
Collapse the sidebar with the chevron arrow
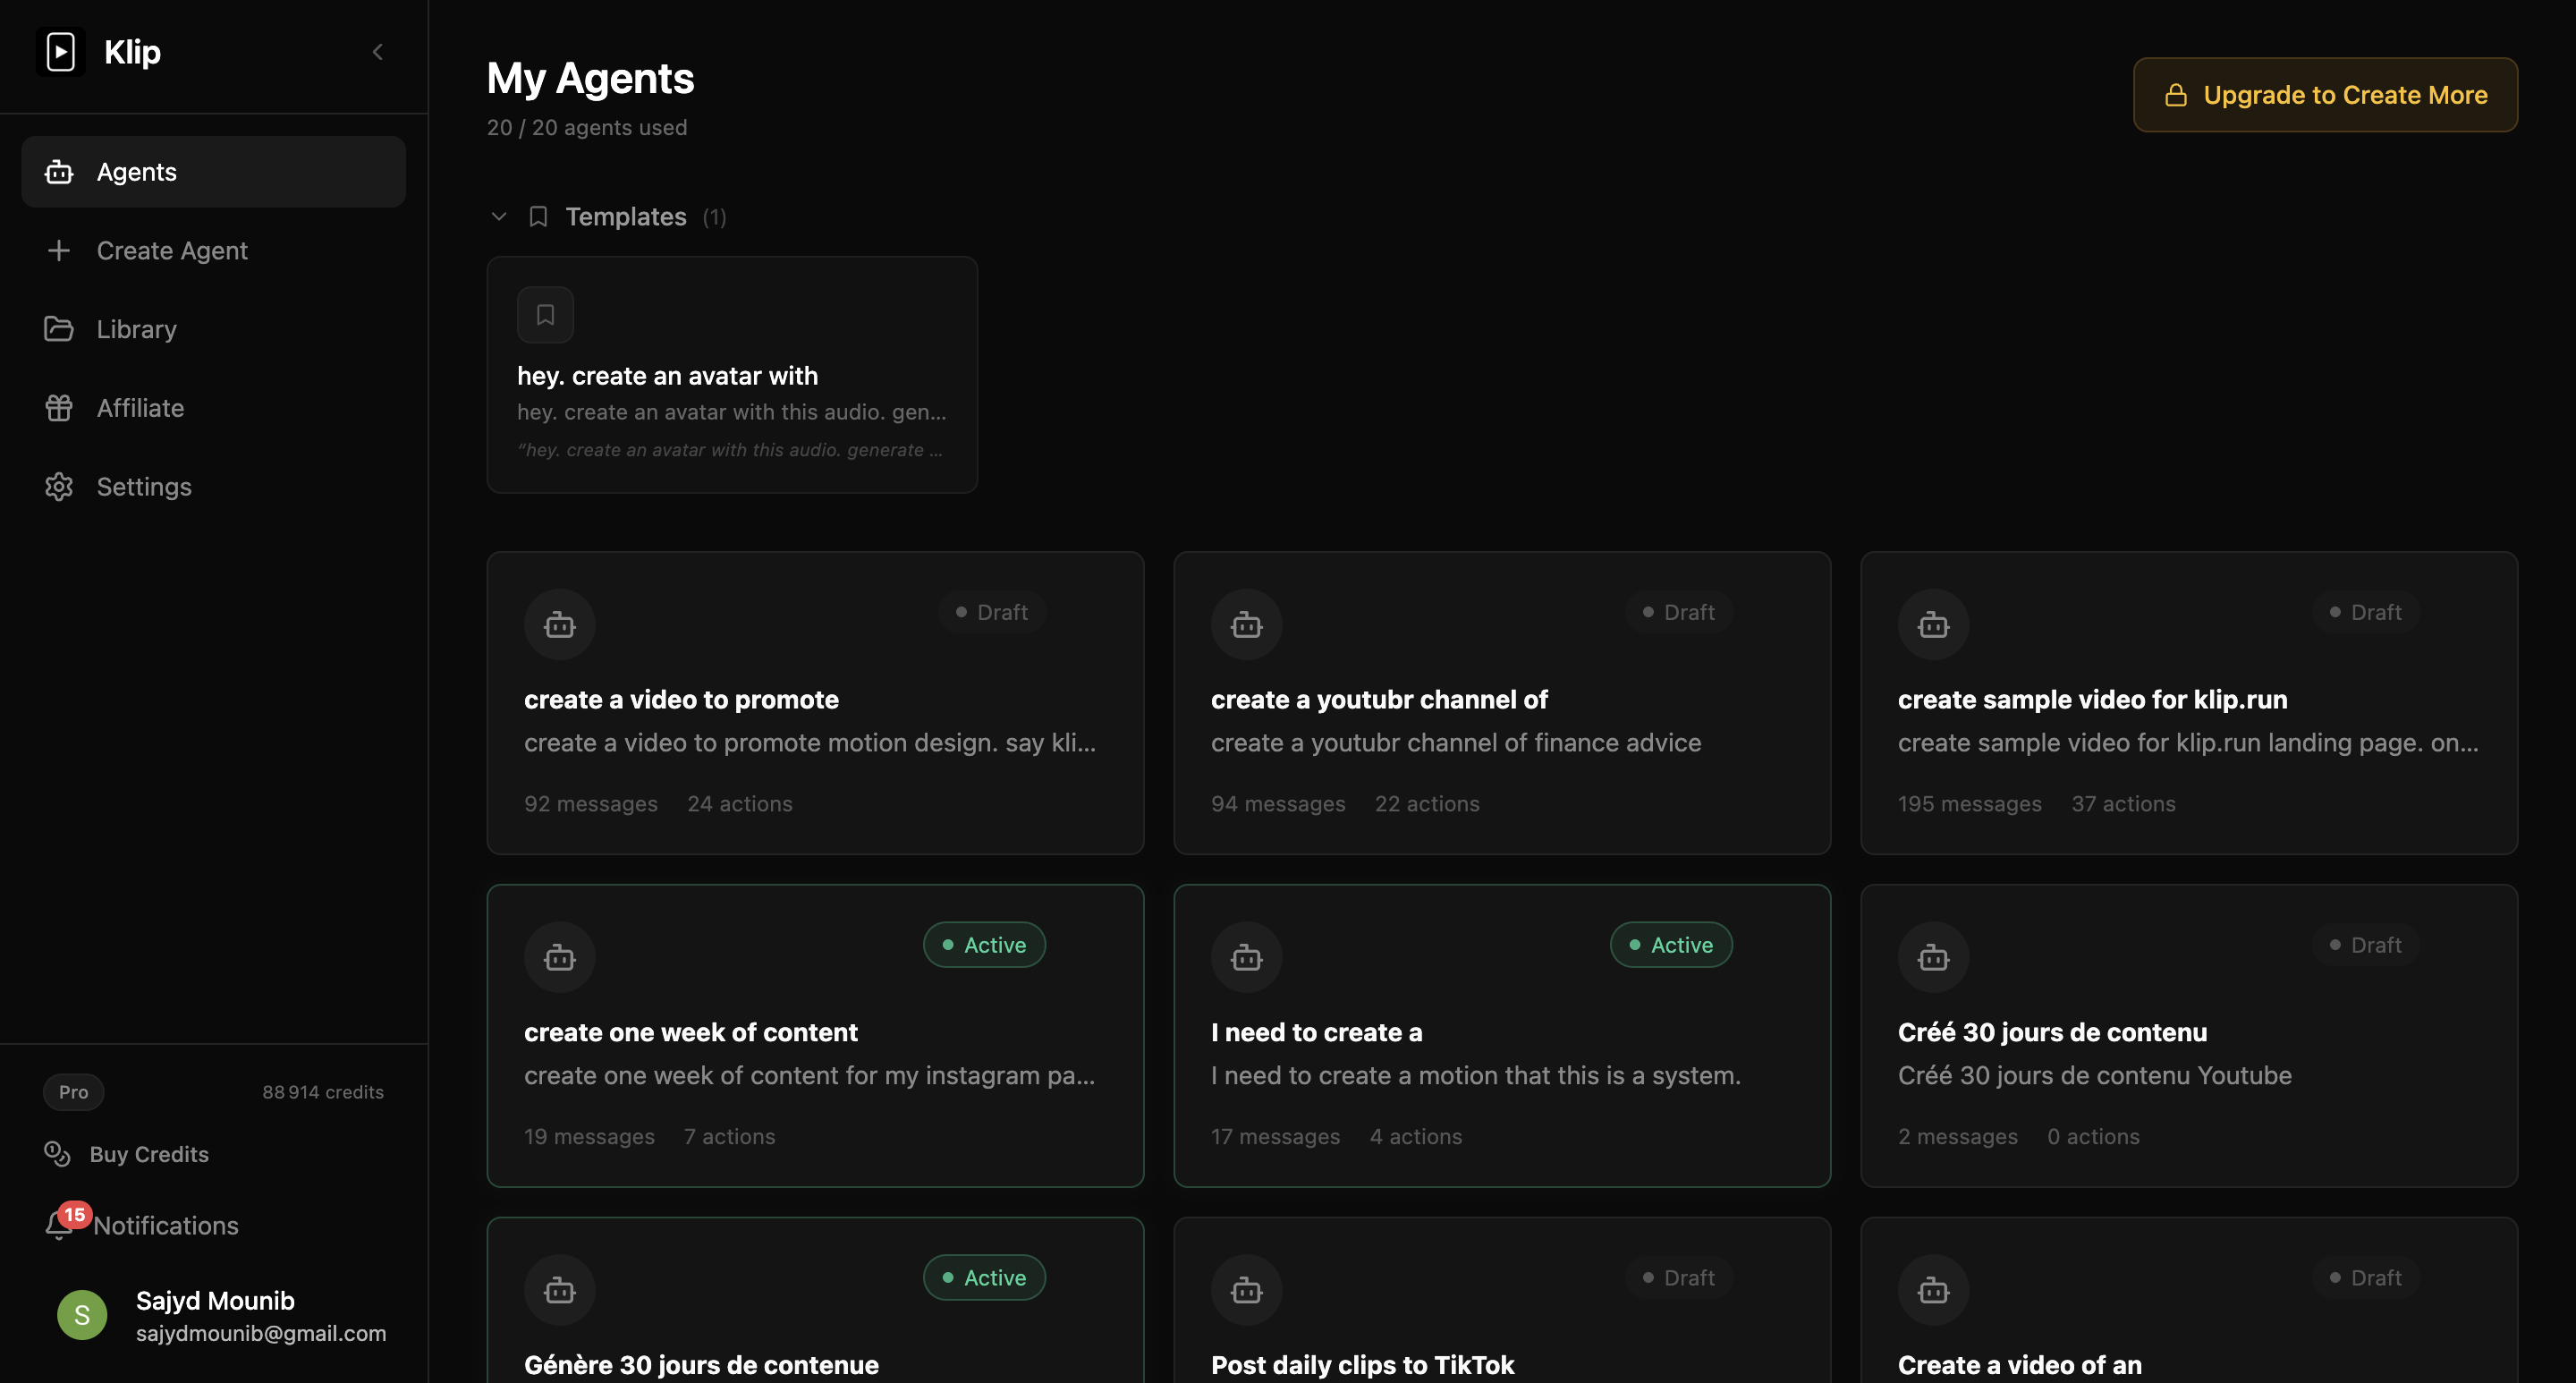coord(378,52)
